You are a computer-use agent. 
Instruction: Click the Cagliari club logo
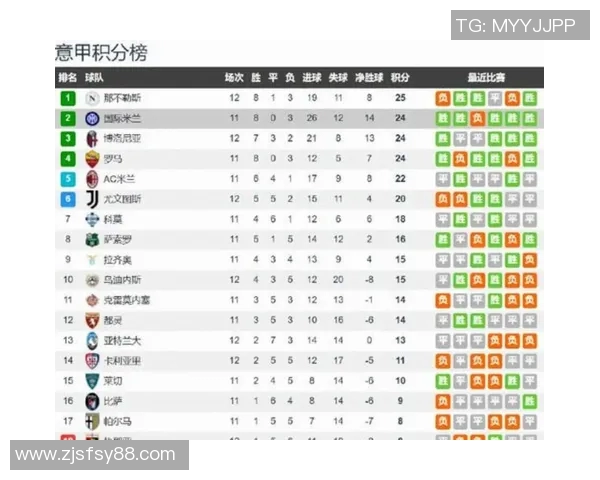(92, 361)
